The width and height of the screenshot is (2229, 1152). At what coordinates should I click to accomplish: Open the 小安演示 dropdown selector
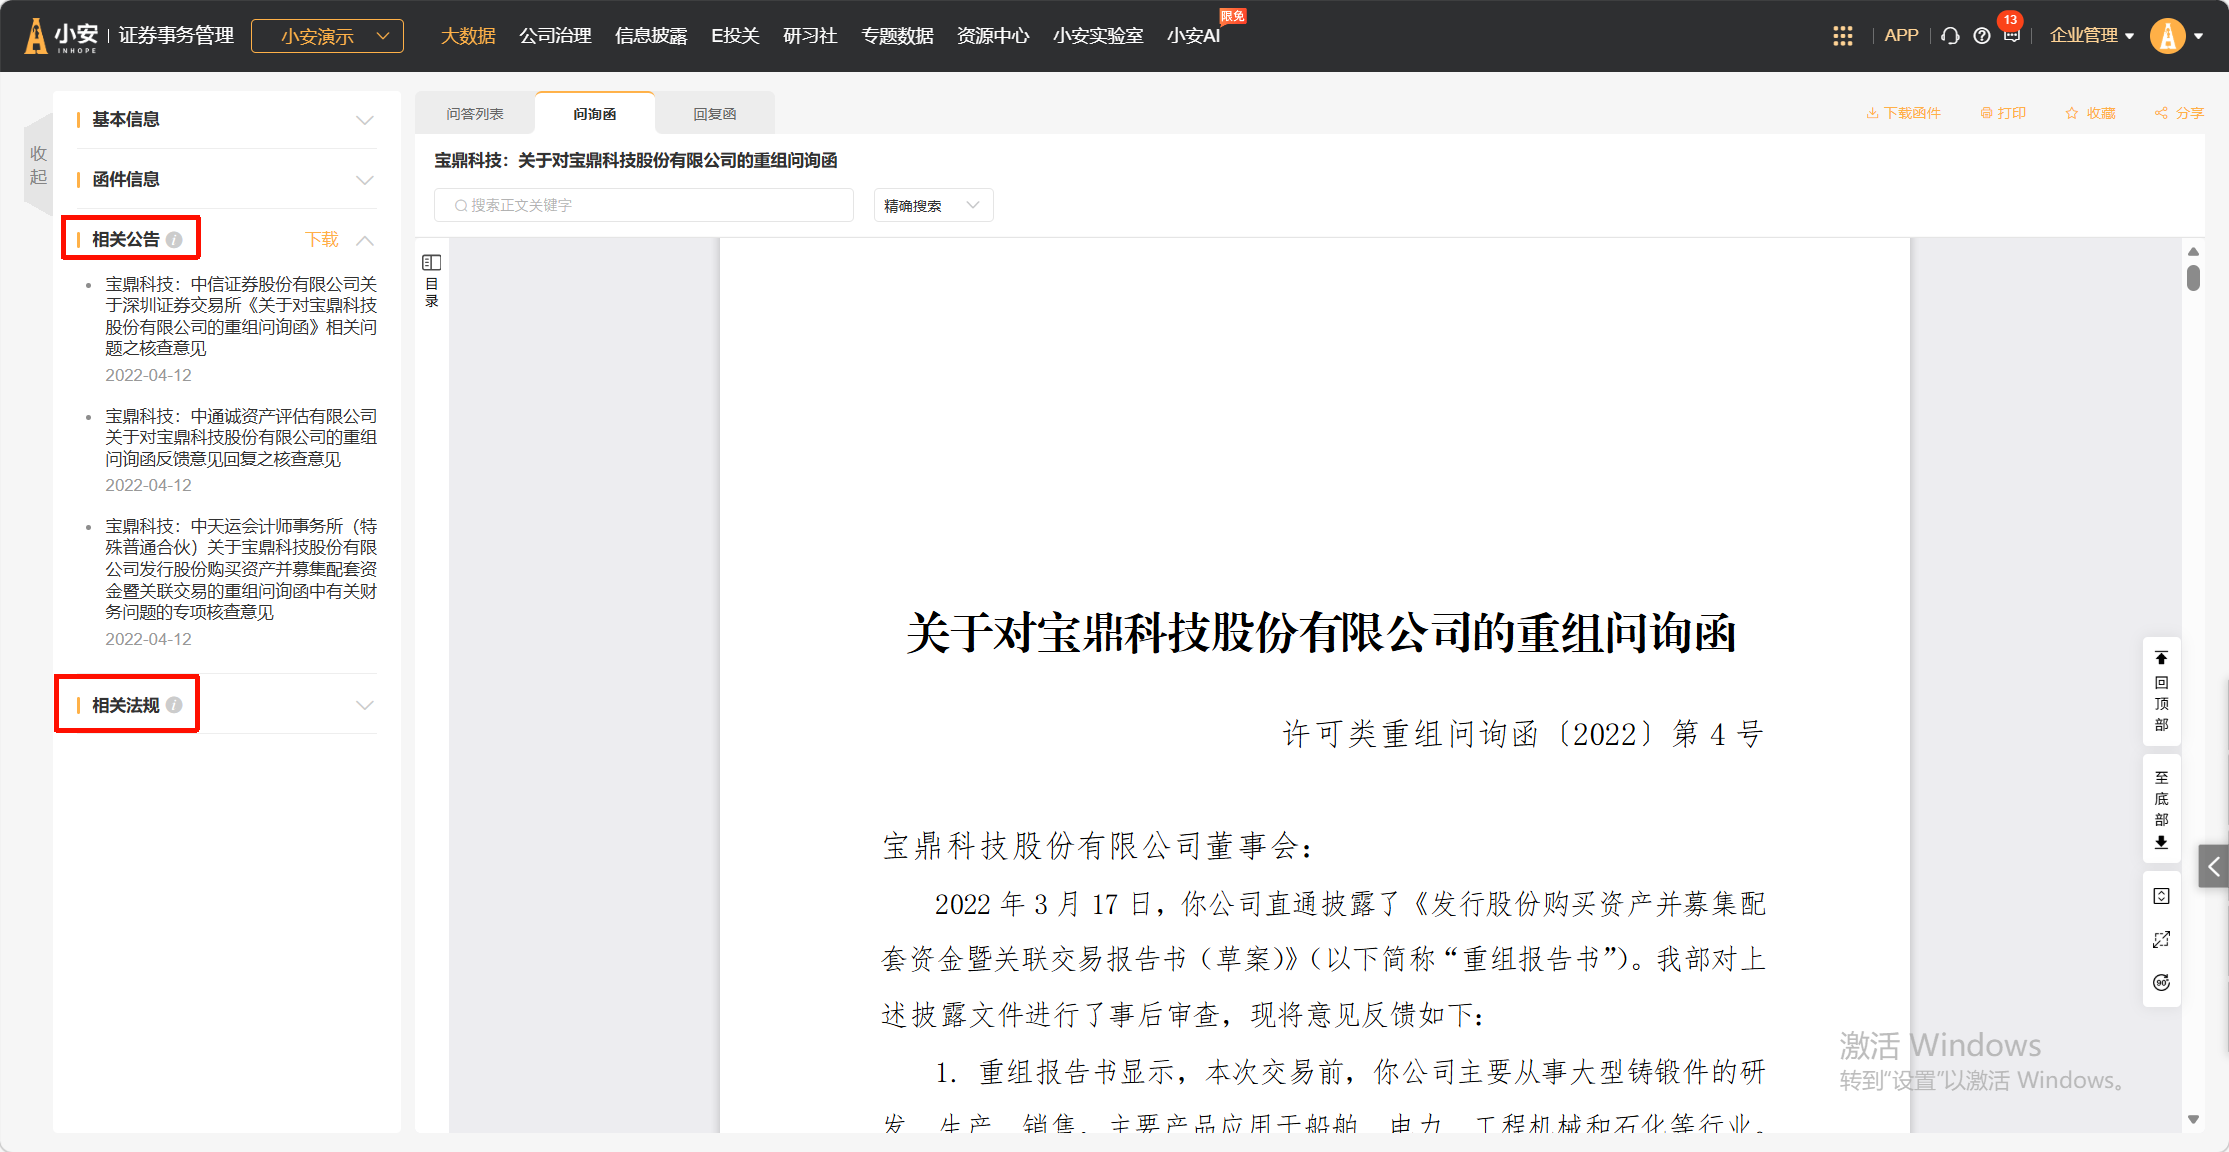coord(327,36)
